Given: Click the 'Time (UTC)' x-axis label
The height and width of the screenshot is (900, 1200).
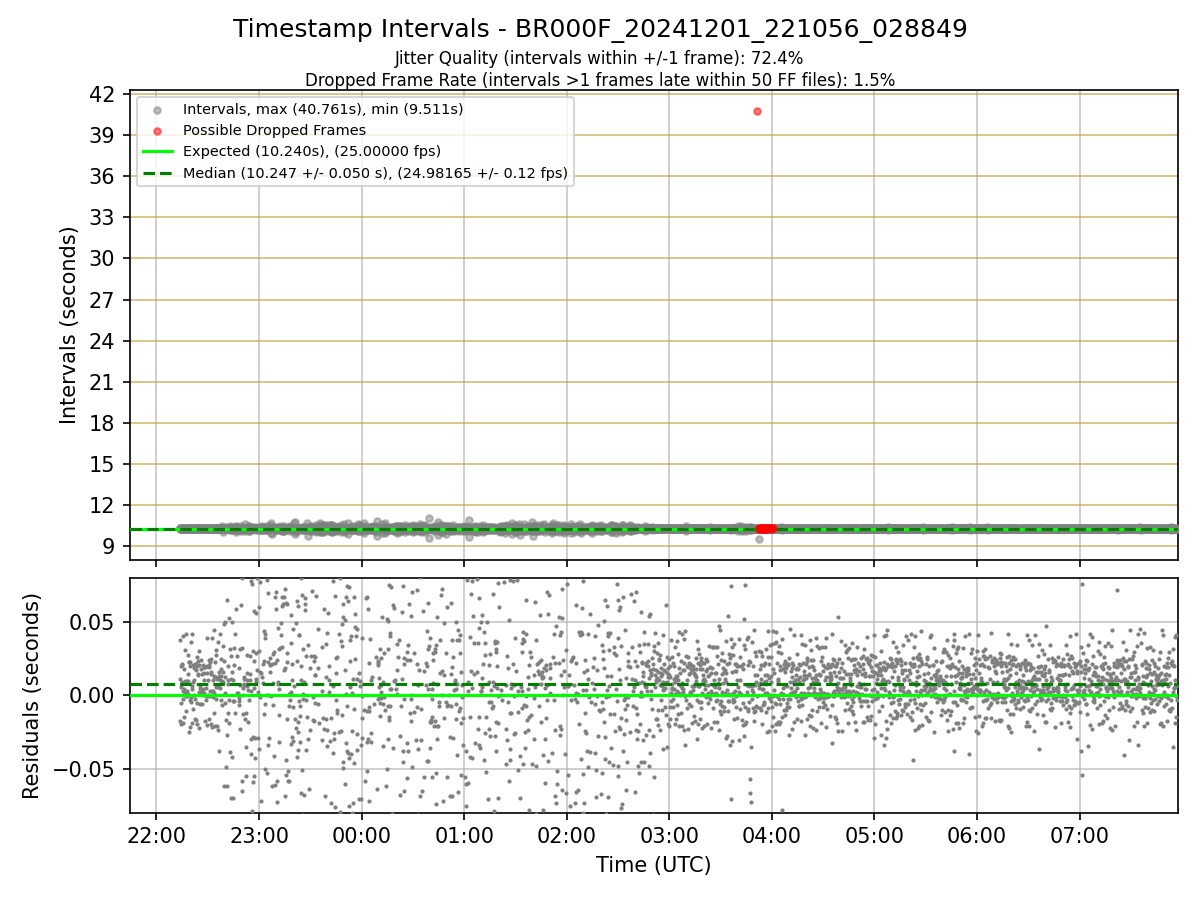Looking at the screenshot, I should point(654,865).
